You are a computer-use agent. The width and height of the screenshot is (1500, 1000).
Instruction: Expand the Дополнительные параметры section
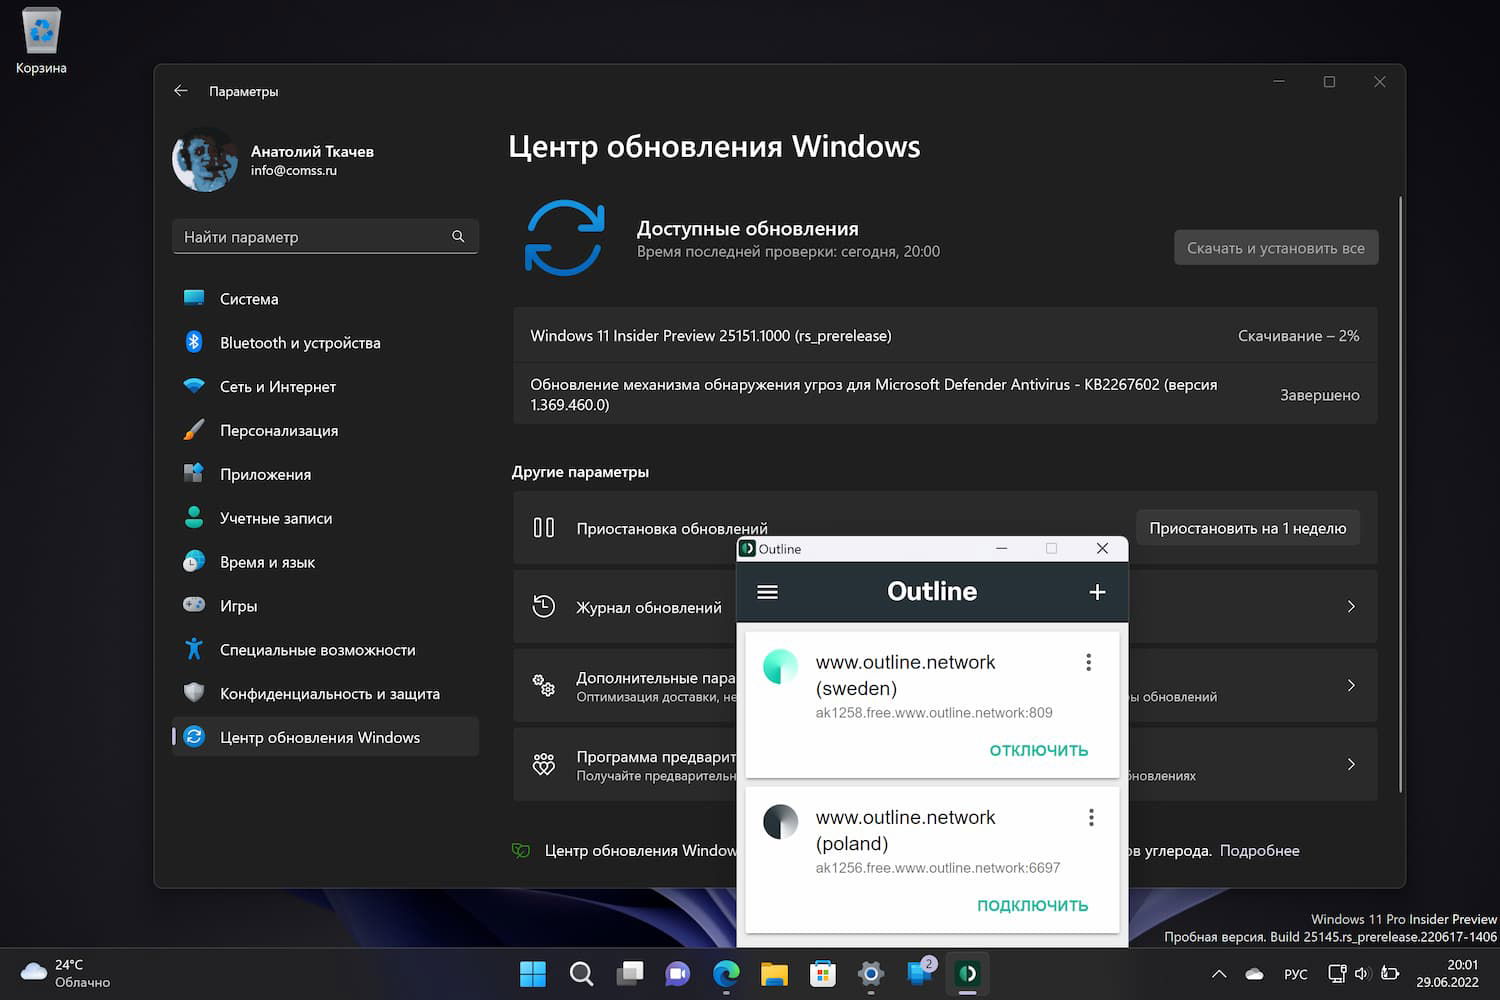pyautogui.click(x=1351, y=686)
